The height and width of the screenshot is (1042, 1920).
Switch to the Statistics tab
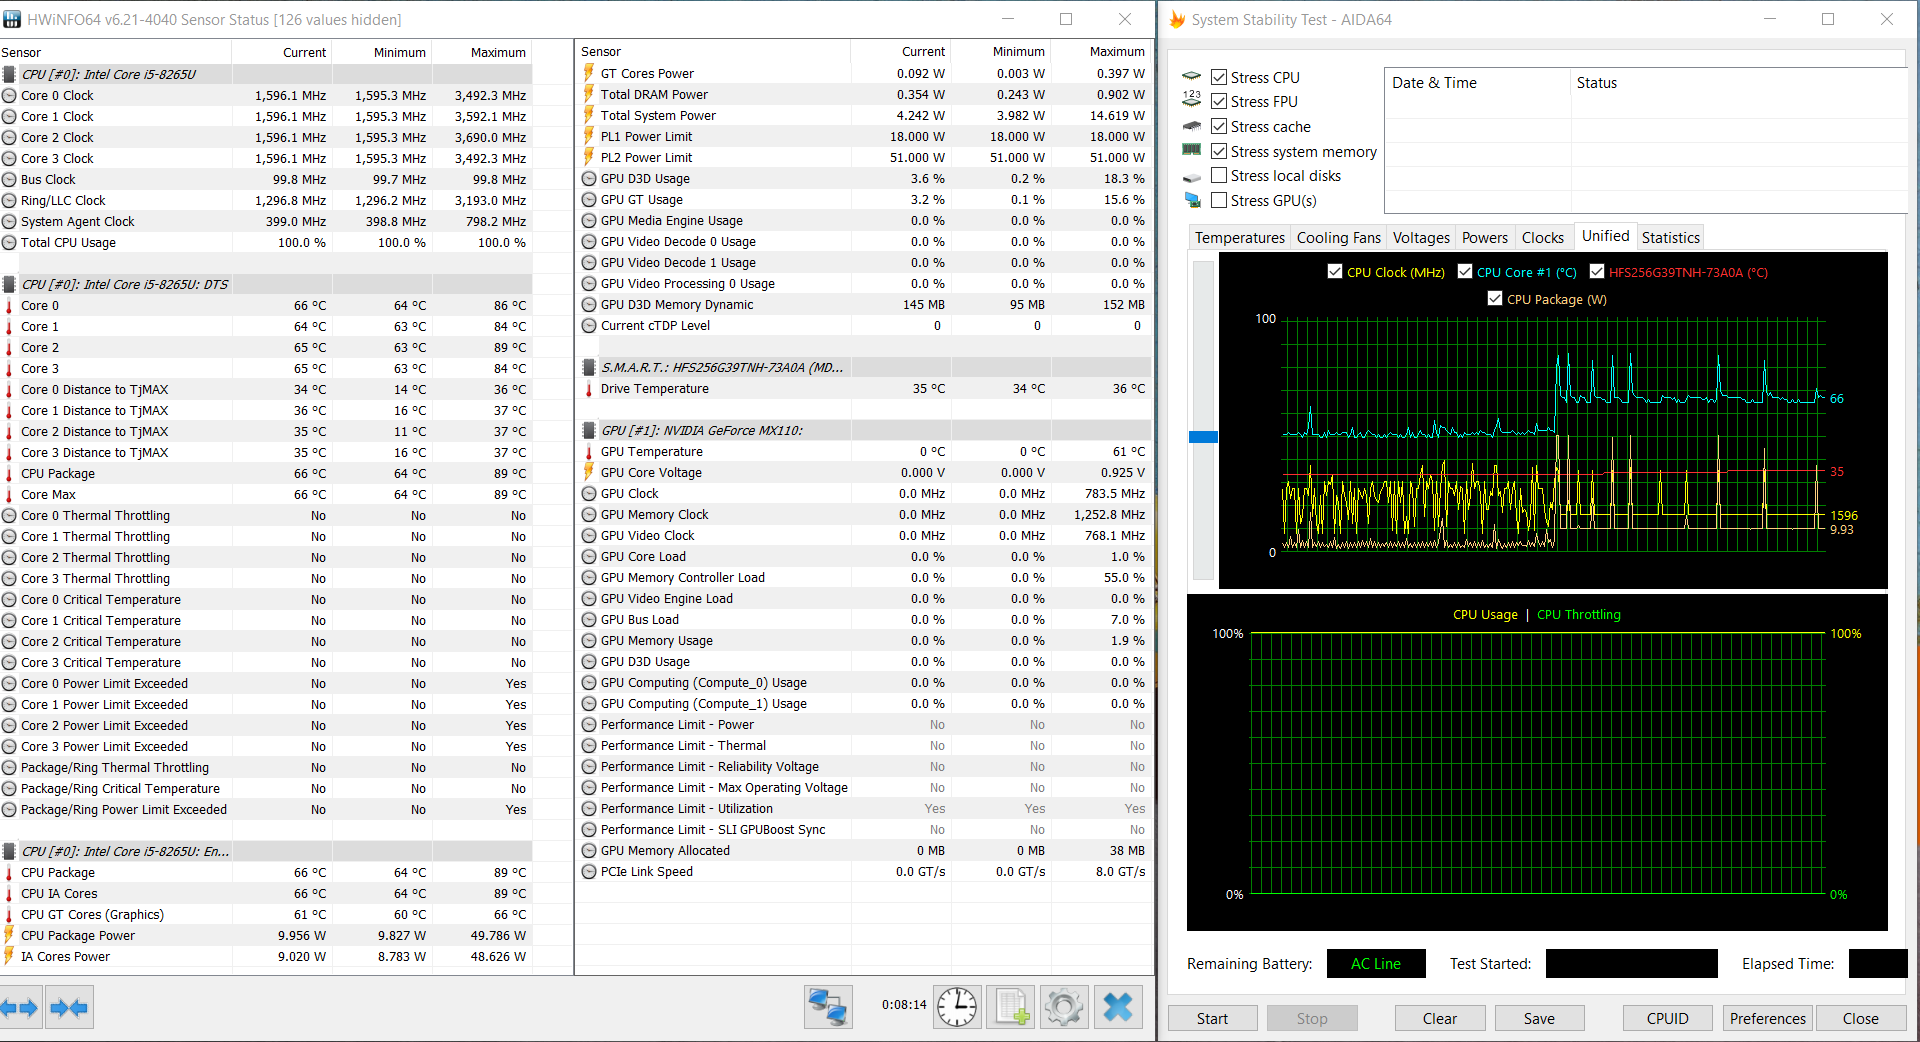[x=1671, y=237]
